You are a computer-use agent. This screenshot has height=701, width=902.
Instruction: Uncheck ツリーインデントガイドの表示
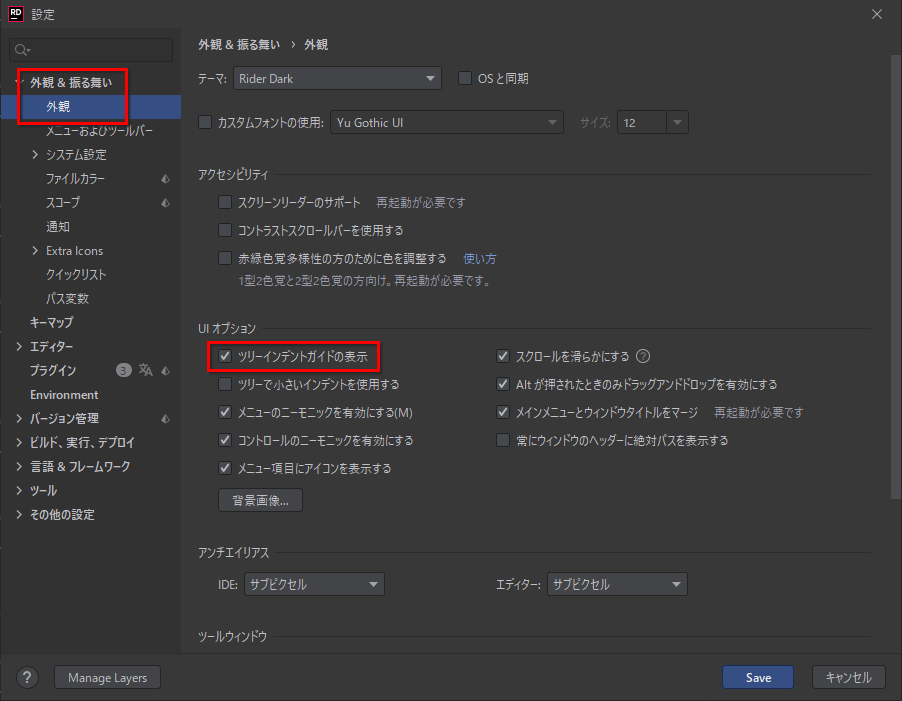[x=224, y=355]
